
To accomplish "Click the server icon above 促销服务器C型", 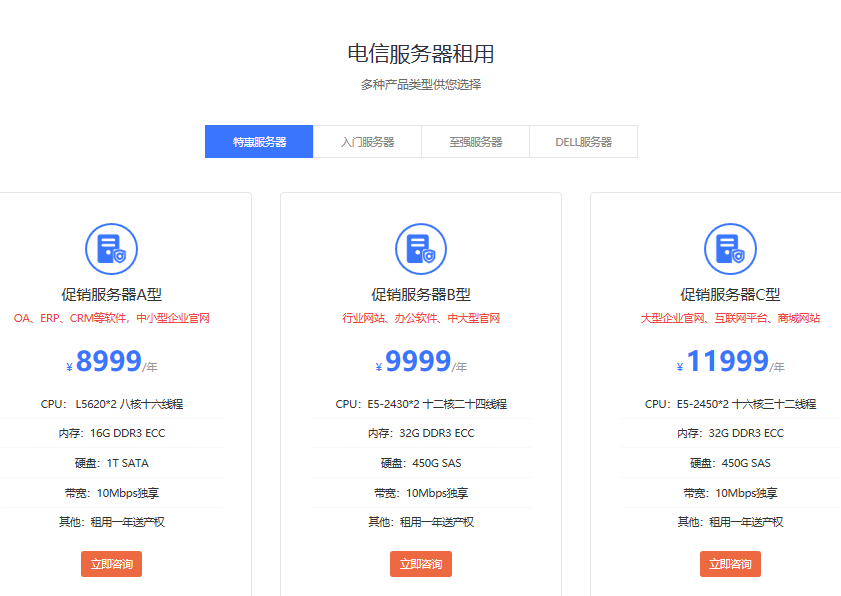I will (730, 249).
